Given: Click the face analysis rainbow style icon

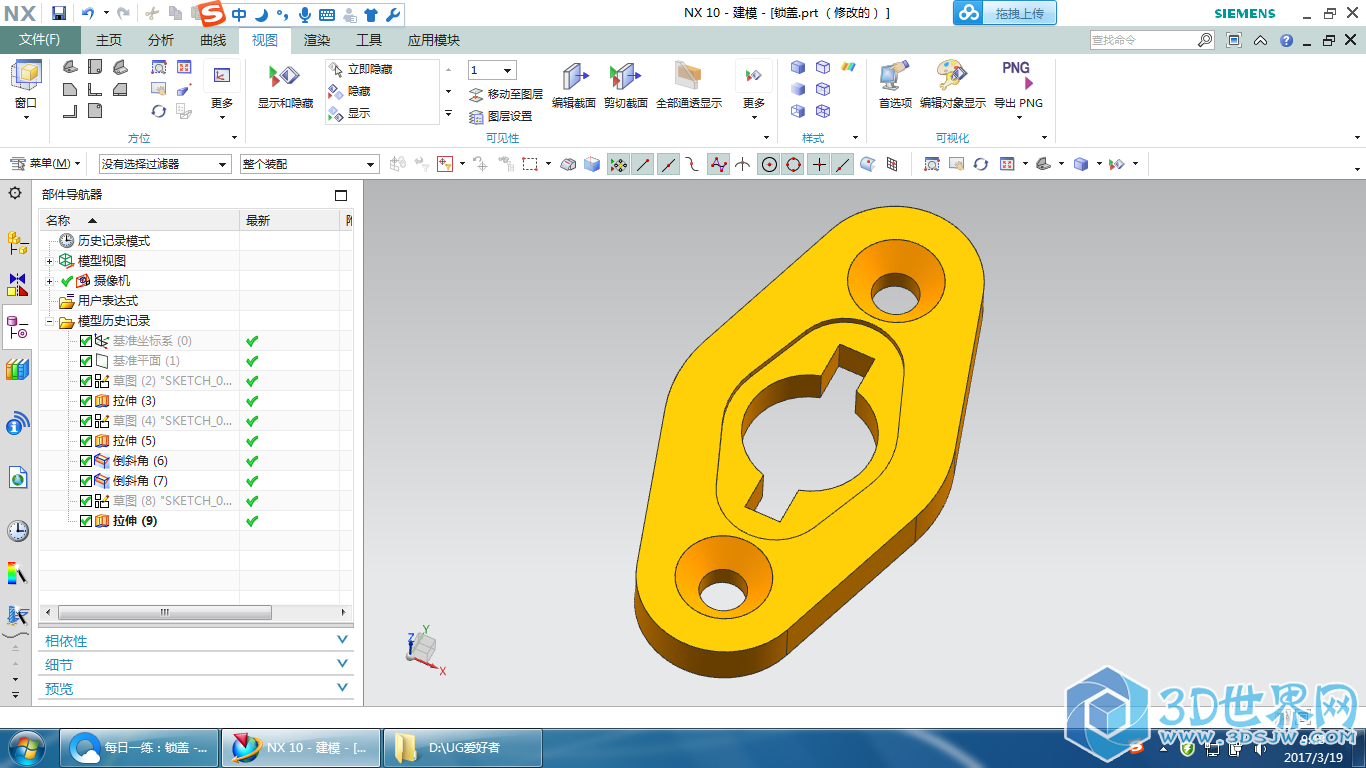Looking at the screenshot, I should click(x=848, y=67).
